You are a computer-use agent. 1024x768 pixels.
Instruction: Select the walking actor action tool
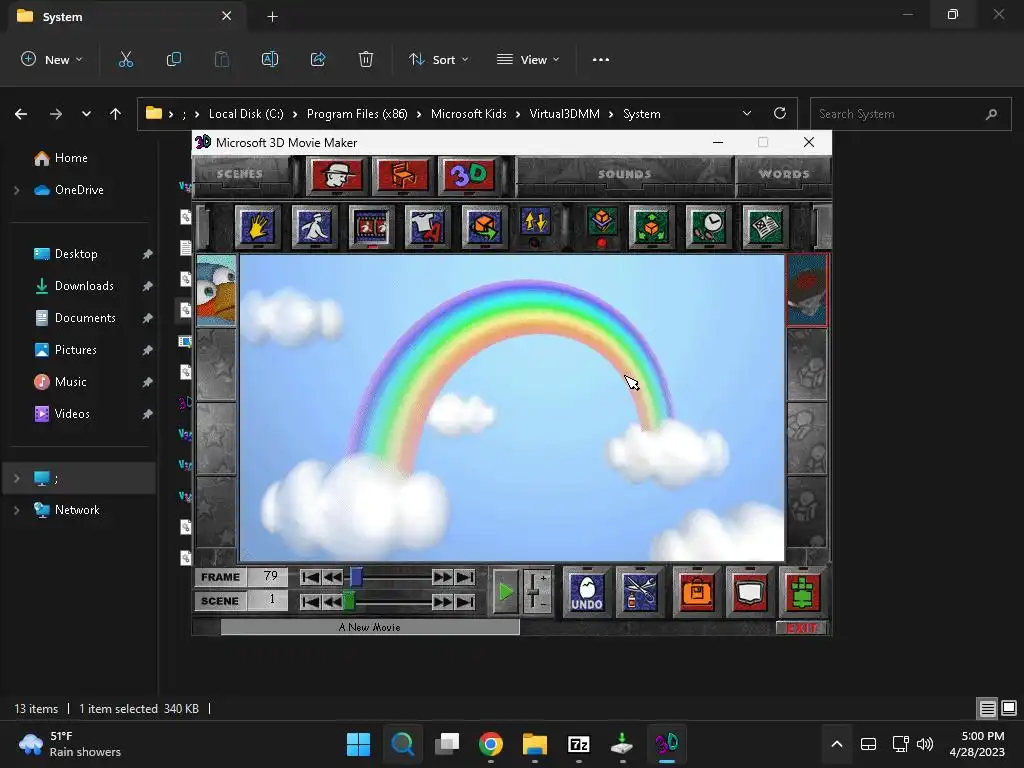[x=315, y=227]
